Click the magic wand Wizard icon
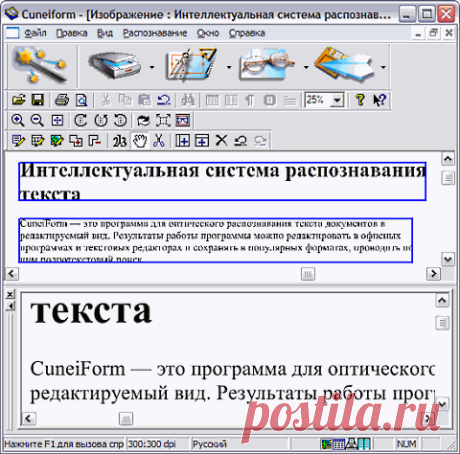The height and width of the screenshot is (454, 460). coord(39,65)
